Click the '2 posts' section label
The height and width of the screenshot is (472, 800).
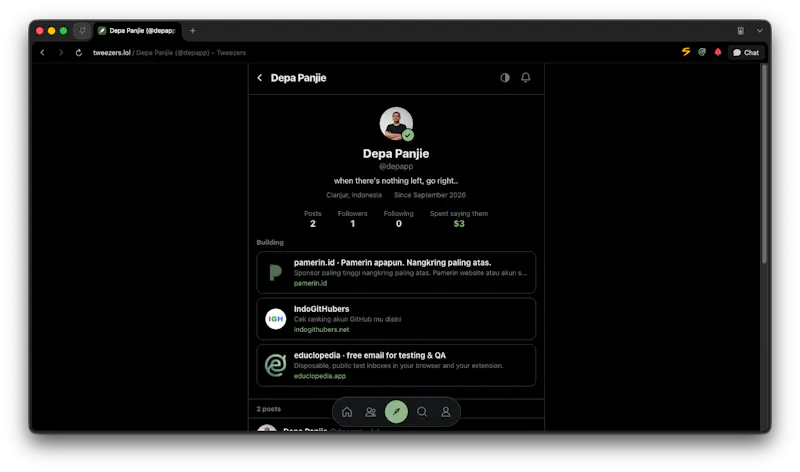pyautogui.click(x=269, y=409)
